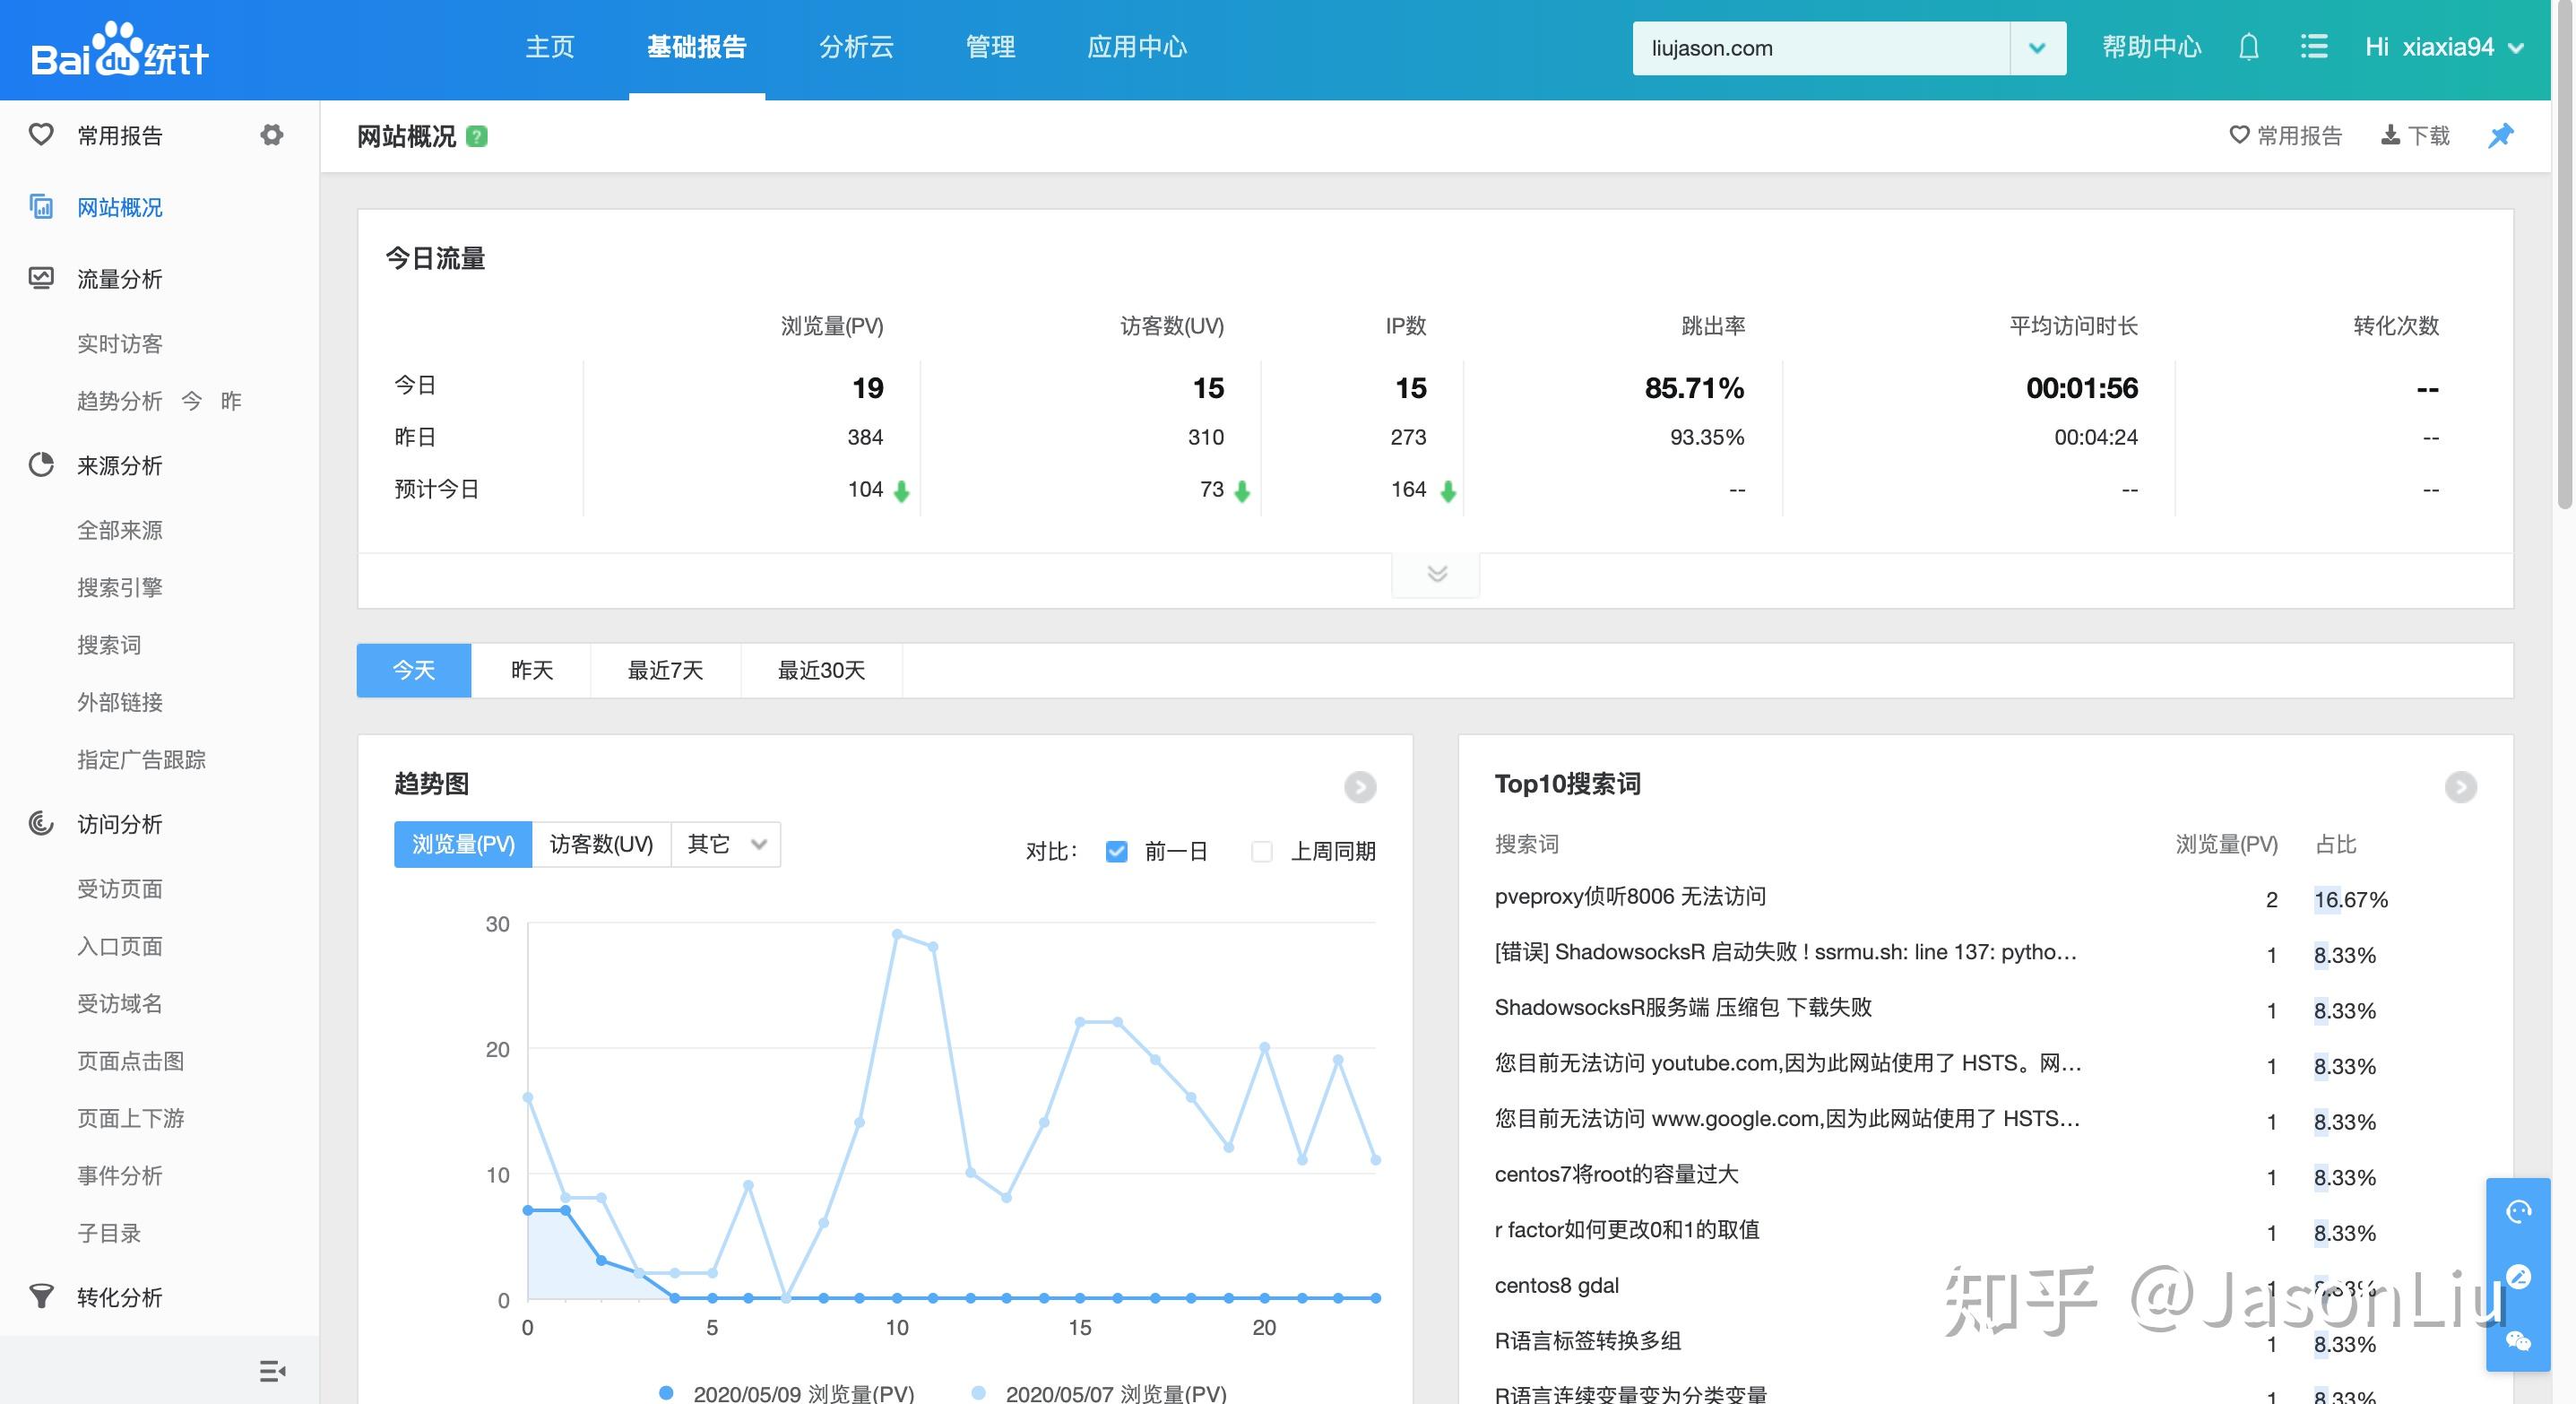Viewport: 2576px width, 1404px height.
Task: Click the WeChat floating icon
Action: coord(2518,1341)
